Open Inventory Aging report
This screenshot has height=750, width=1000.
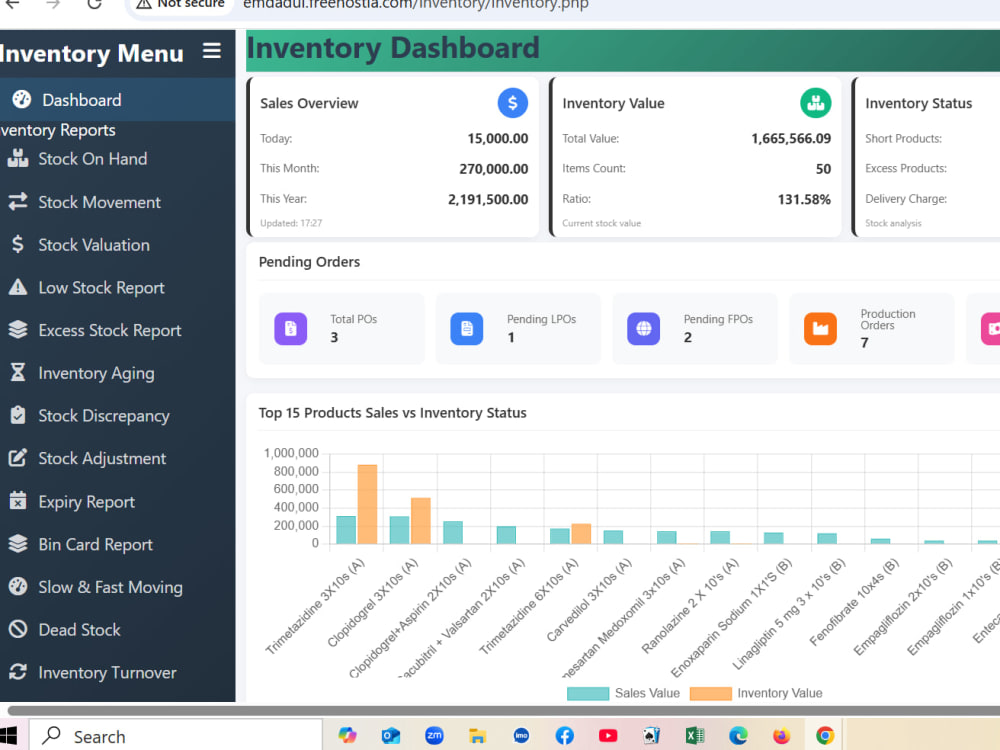click(x=96, y=373)
